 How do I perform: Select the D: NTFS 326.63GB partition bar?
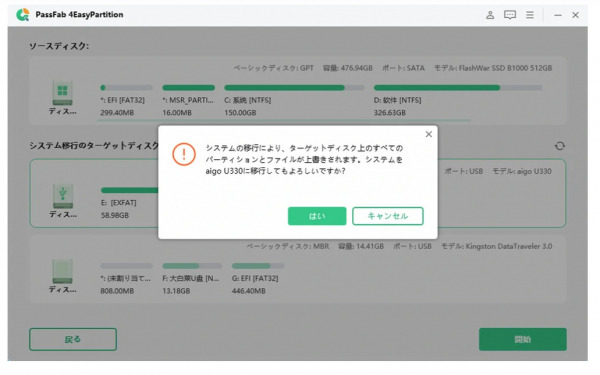(x=458, y=88)
